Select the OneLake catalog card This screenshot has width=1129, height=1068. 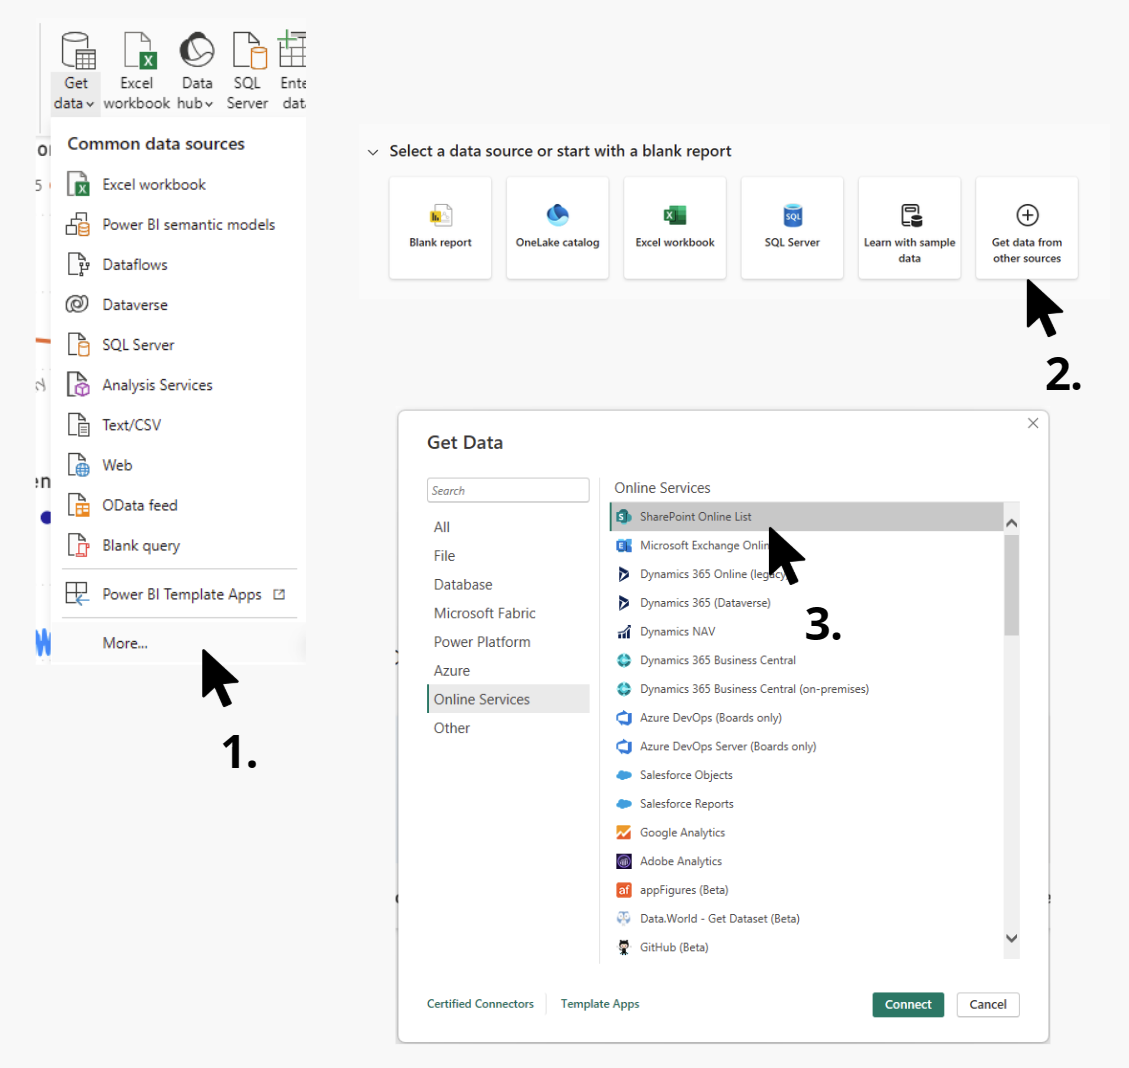pos(557,227)
